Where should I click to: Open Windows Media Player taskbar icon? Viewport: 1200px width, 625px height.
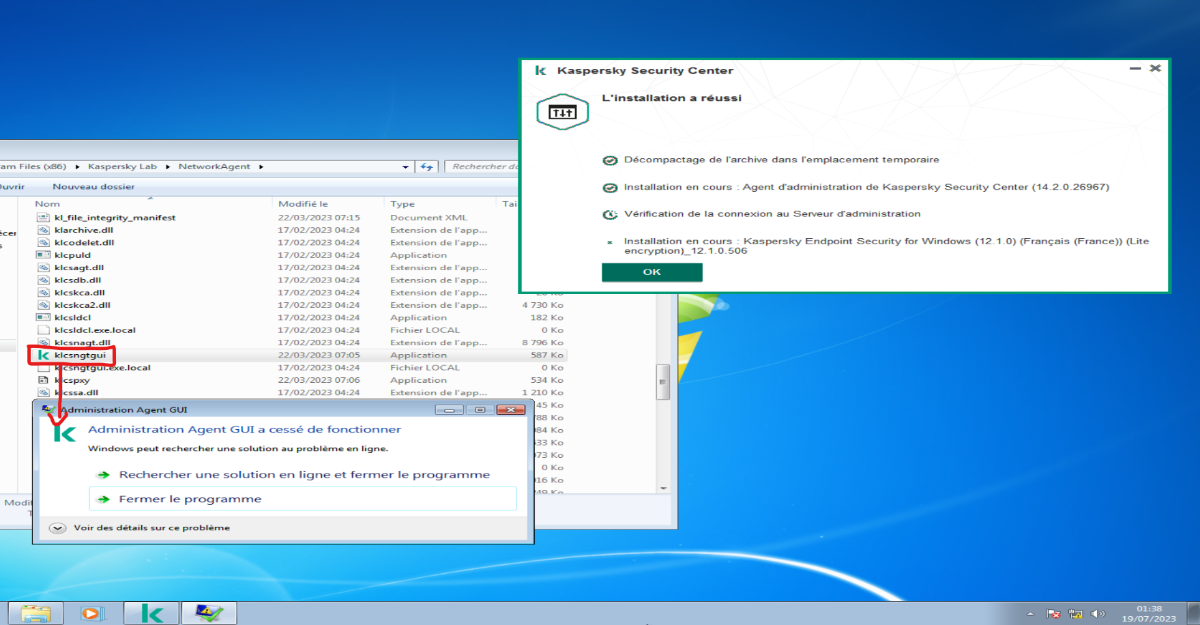[92, 613]
